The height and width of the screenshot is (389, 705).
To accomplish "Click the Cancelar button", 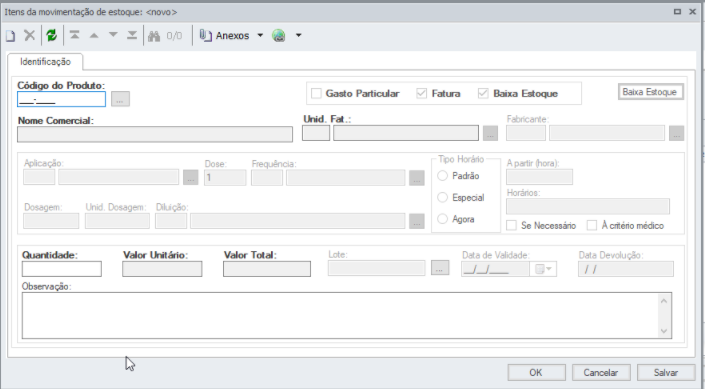I will pos(601,373).
